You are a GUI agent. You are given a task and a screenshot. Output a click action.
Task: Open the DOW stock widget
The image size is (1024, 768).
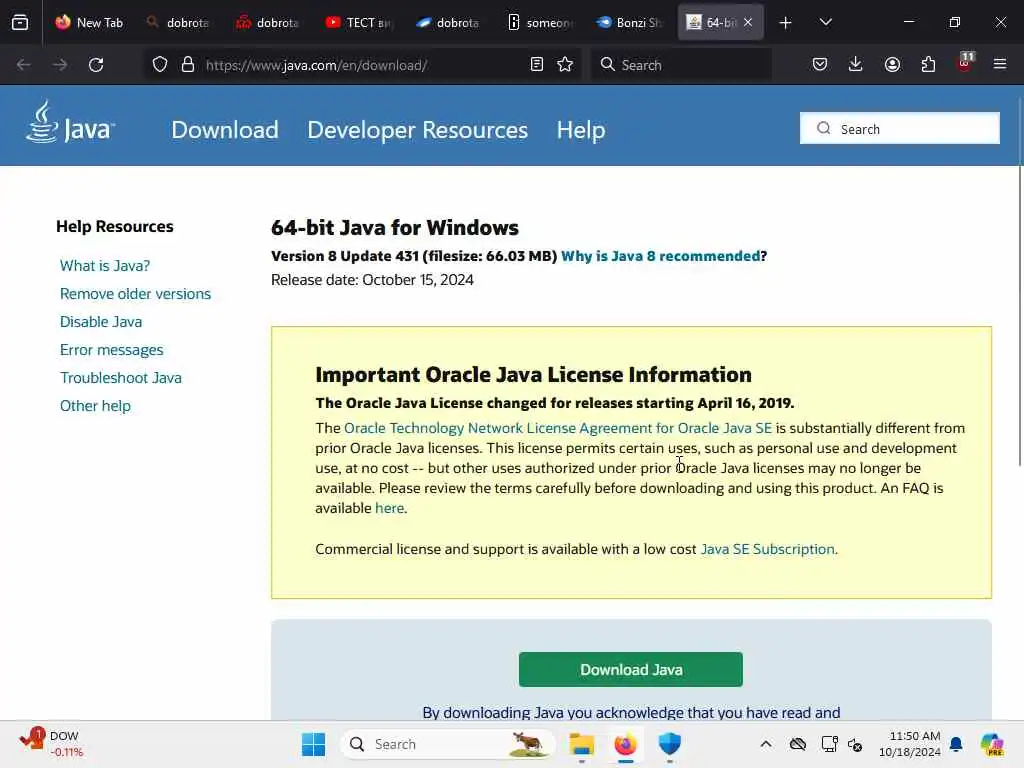(51, 744)
